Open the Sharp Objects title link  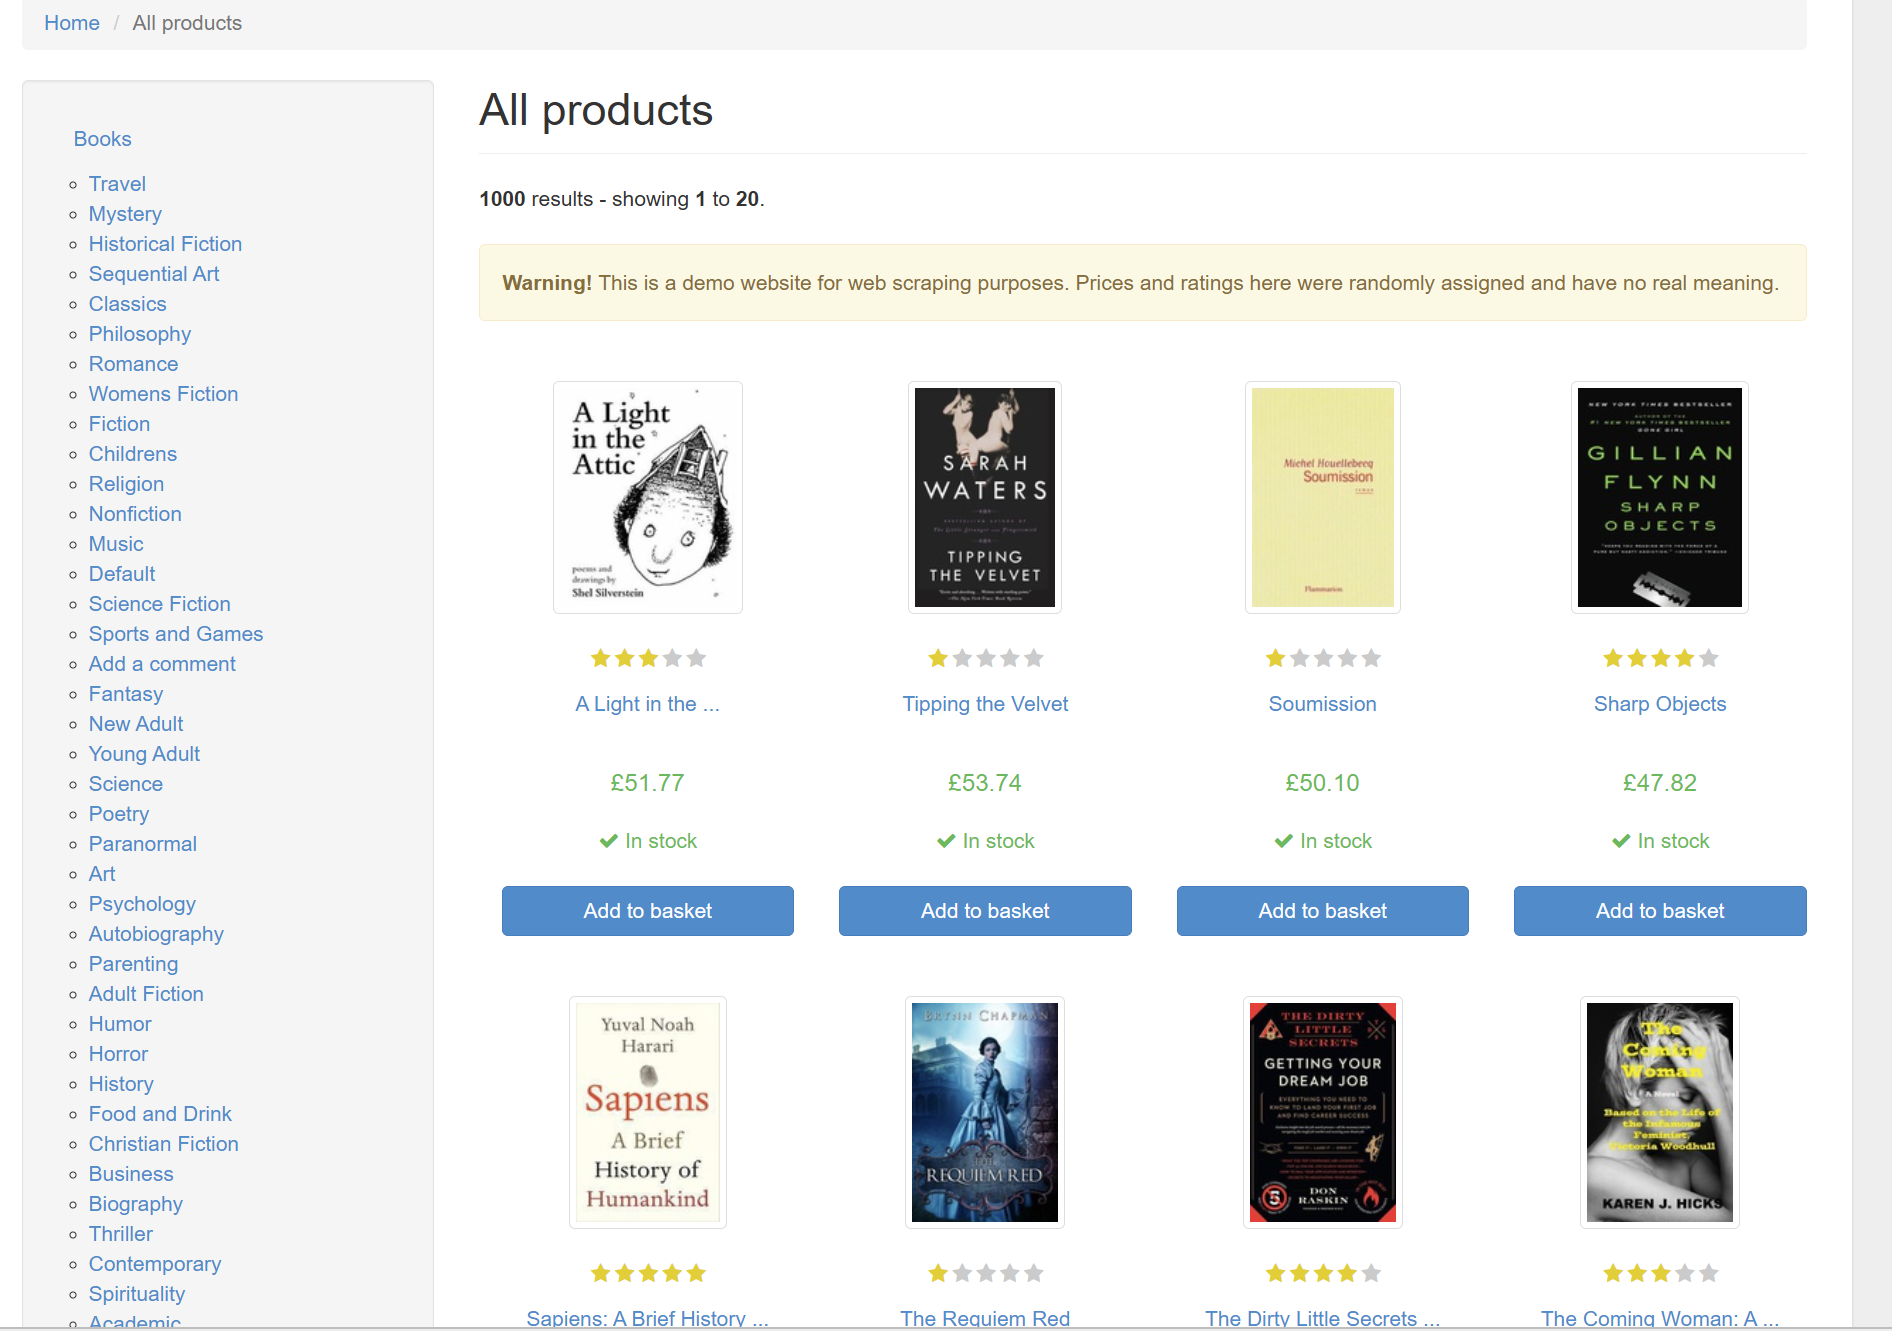tap(1660, 704)
